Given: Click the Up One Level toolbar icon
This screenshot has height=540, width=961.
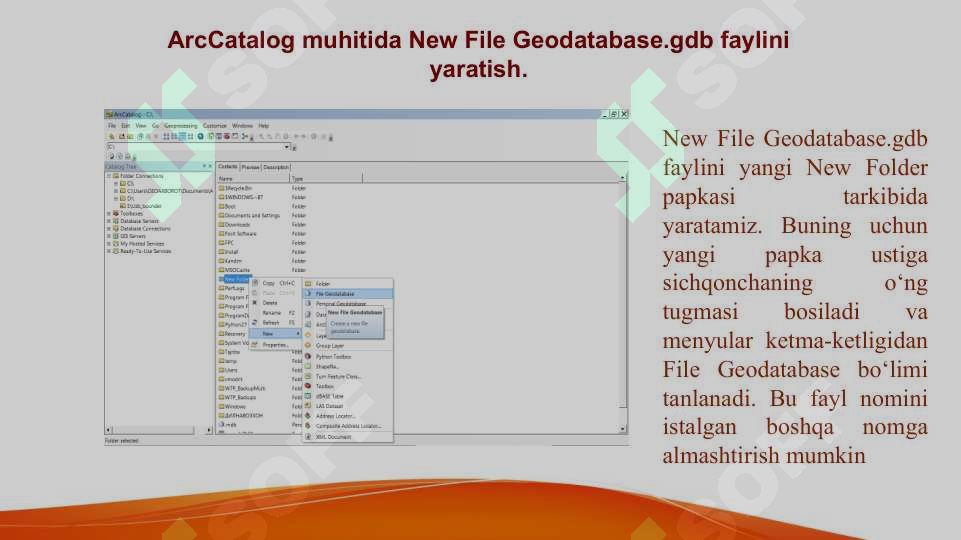Looking at the screenshot, I should 112,137.
